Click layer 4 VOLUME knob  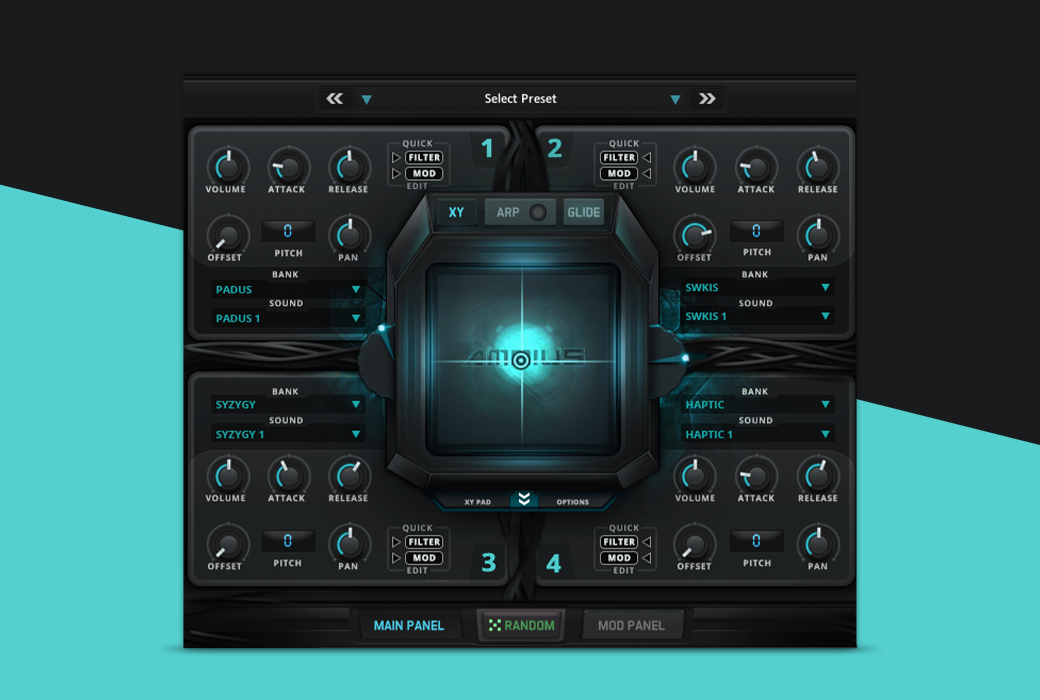click(x=695, y=476)
